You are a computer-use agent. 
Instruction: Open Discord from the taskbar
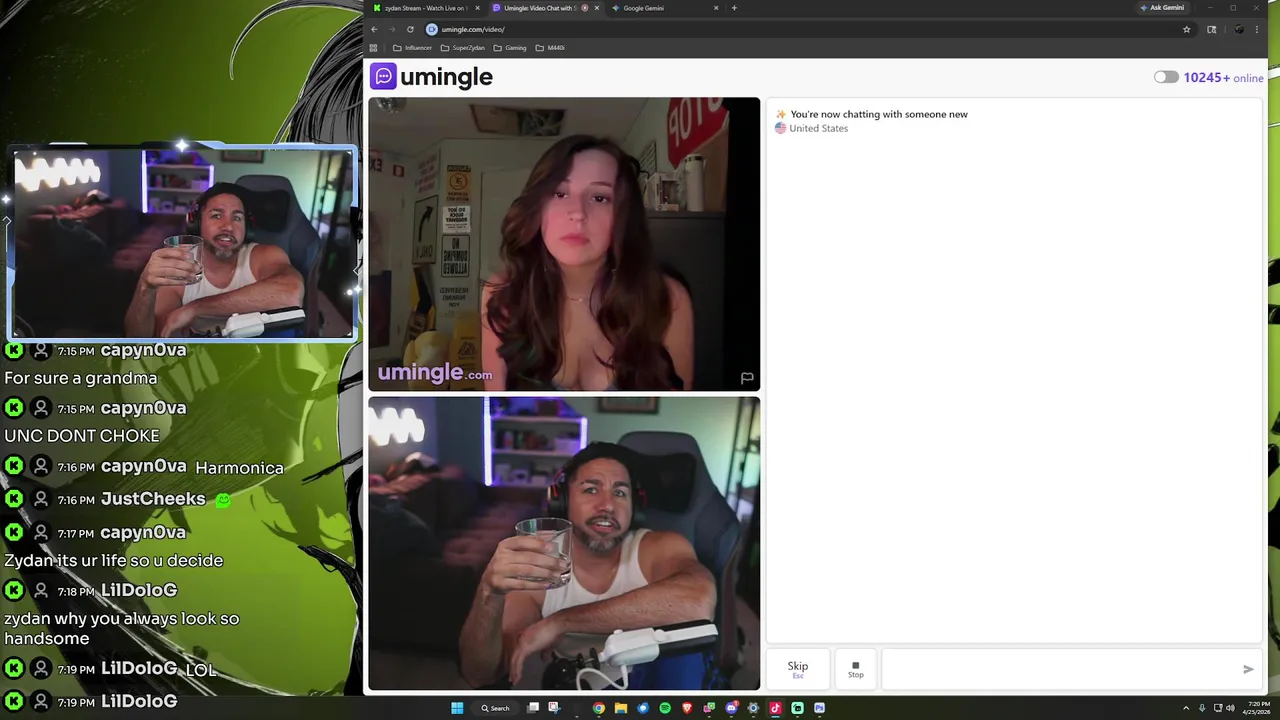click(x=731, y=708)
